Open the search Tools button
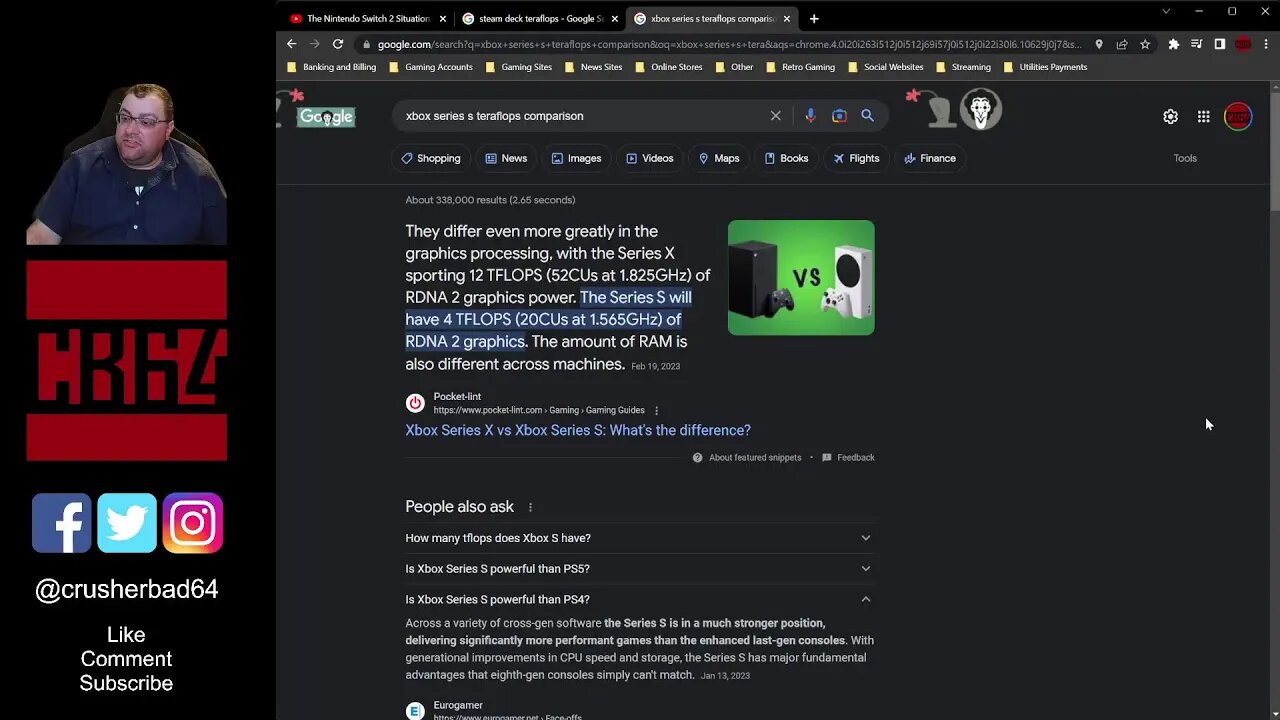Viewport: 1280px width, 720px height. [1185, 158]
